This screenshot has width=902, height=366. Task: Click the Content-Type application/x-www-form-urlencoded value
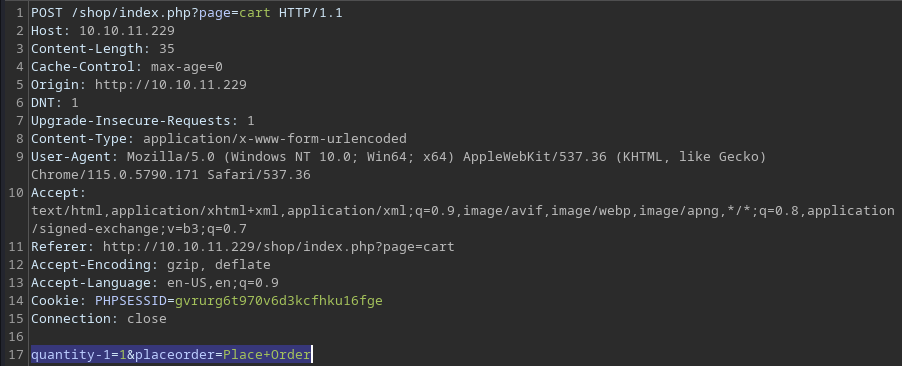click(x=275, y=139)
